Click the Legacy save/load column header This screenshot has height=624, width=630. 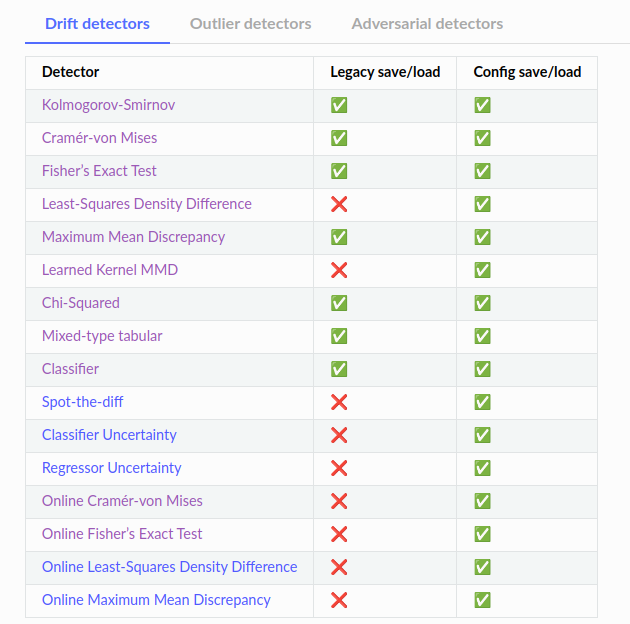[x=385, y=72]
